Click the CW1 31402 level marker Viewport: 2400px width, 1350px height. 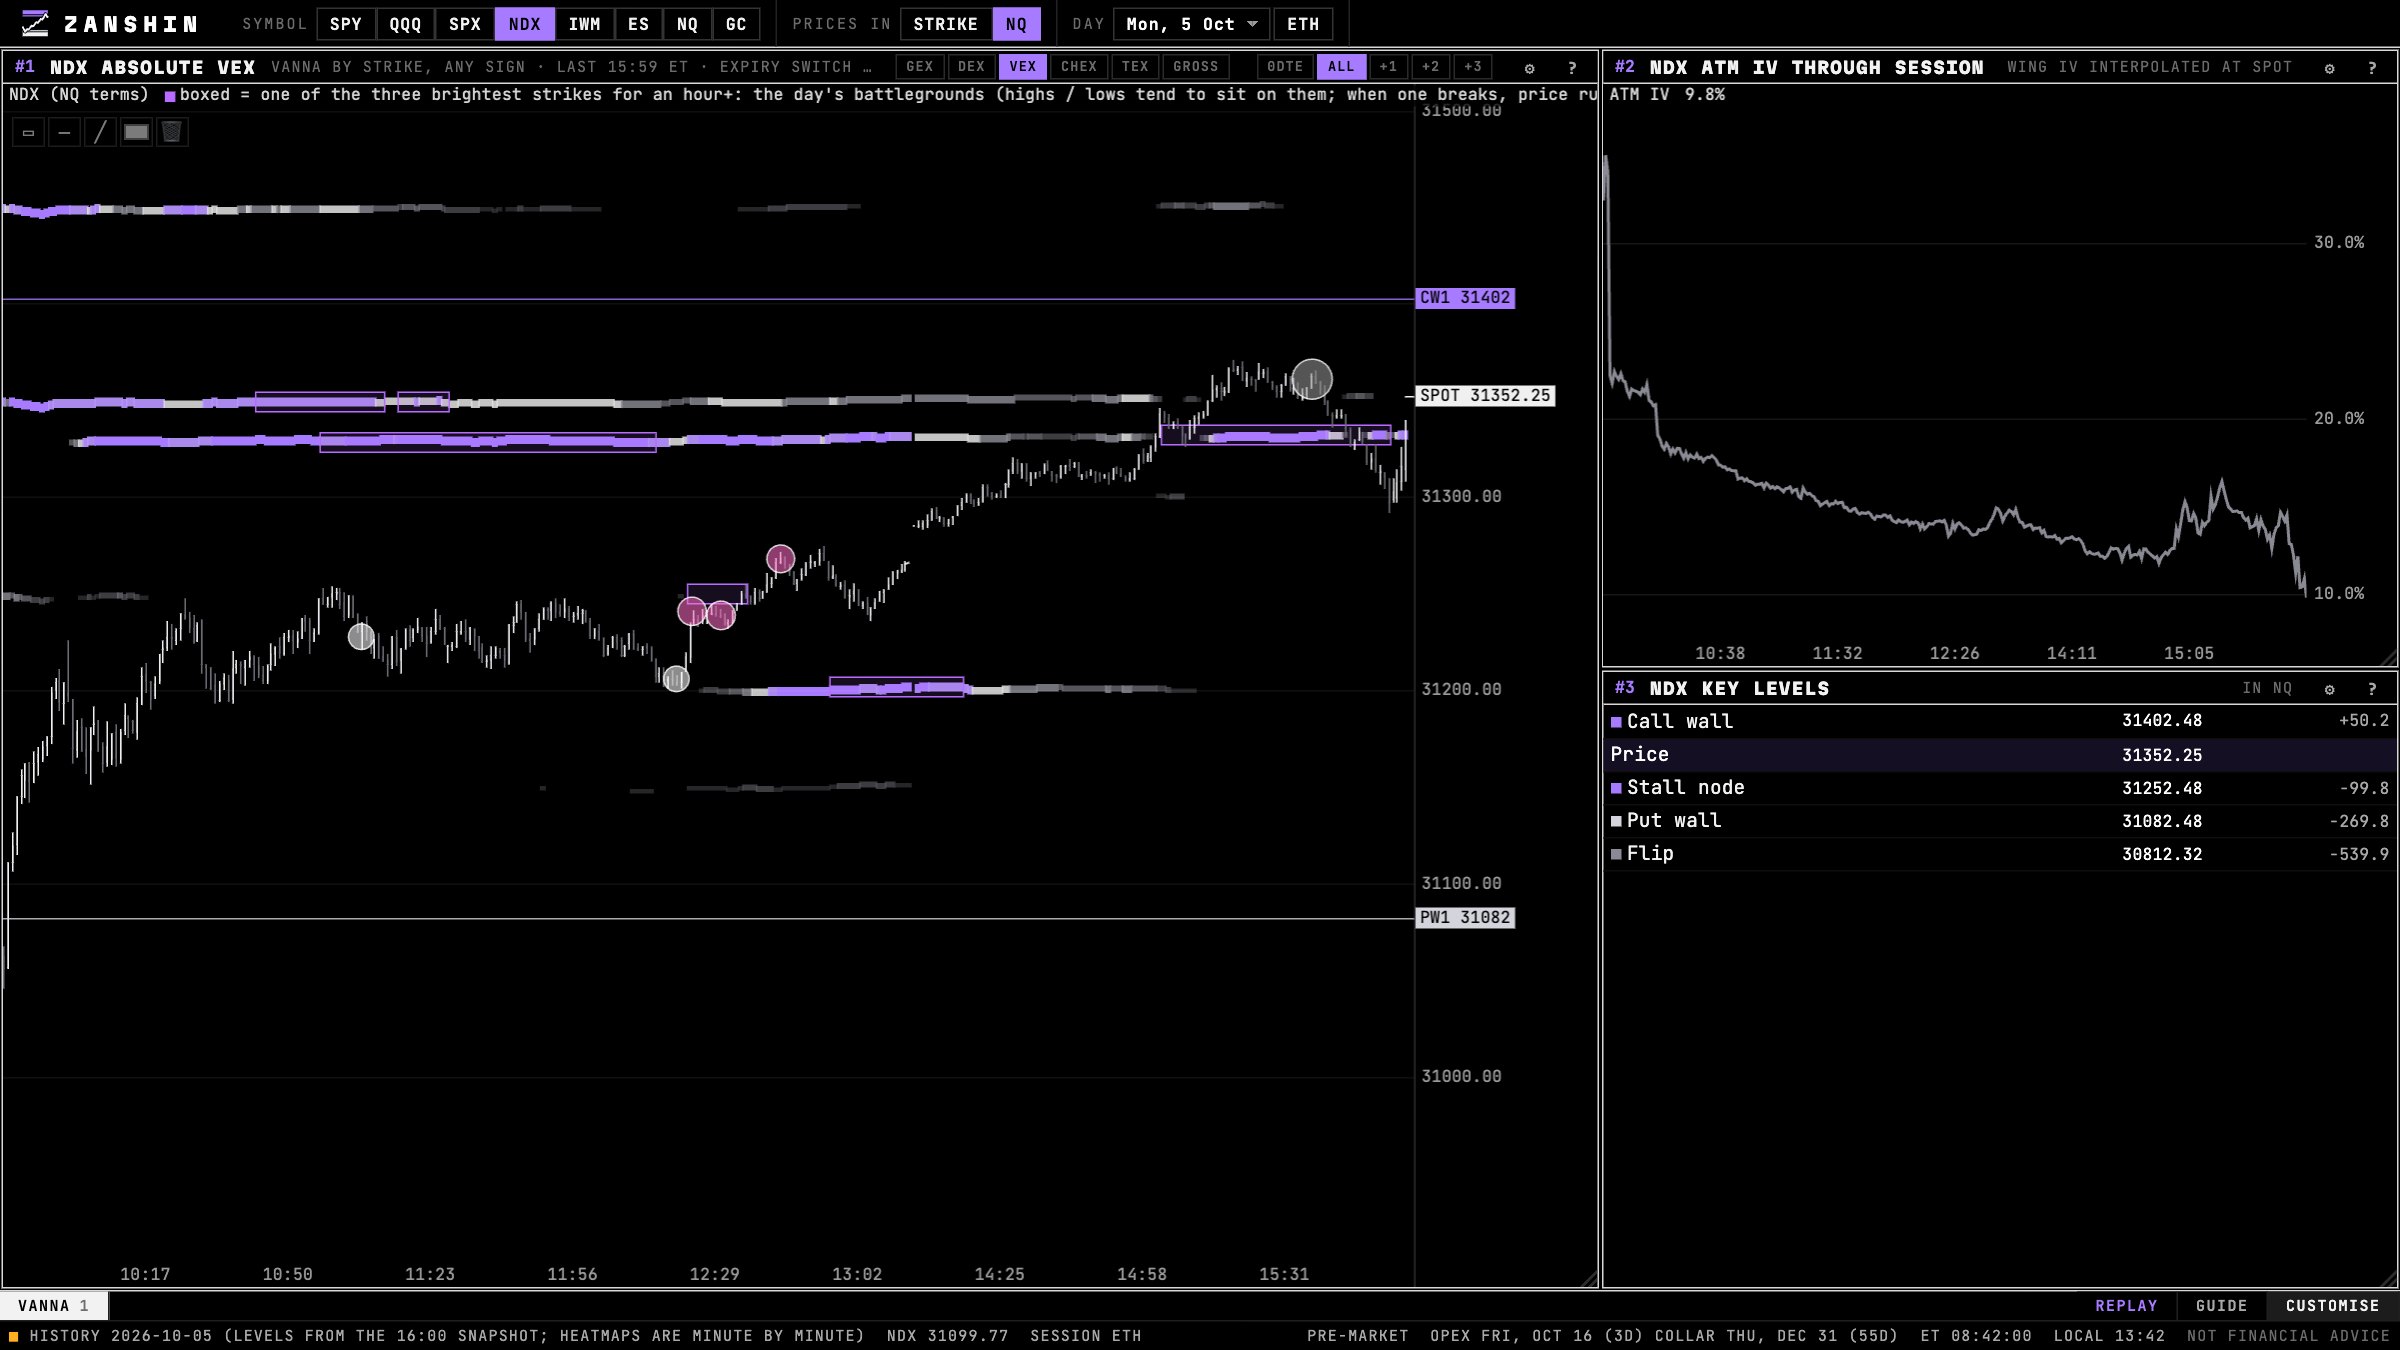coord(1465,298)
